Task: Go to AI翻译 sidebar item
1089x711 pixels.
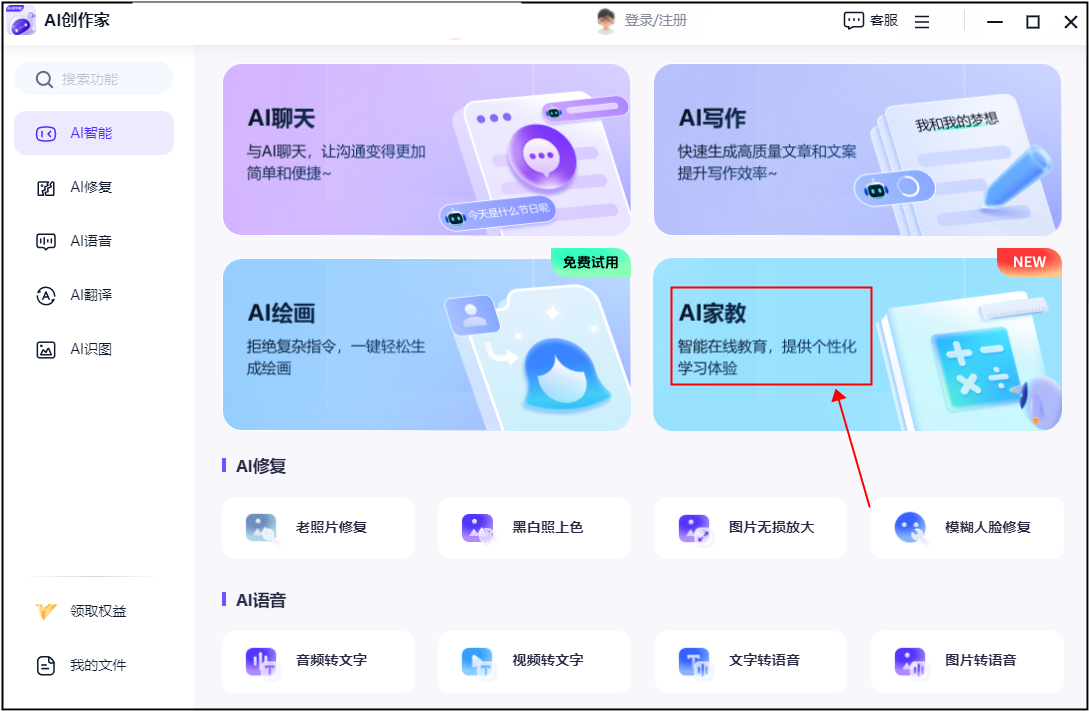Action: click(94, 295)
